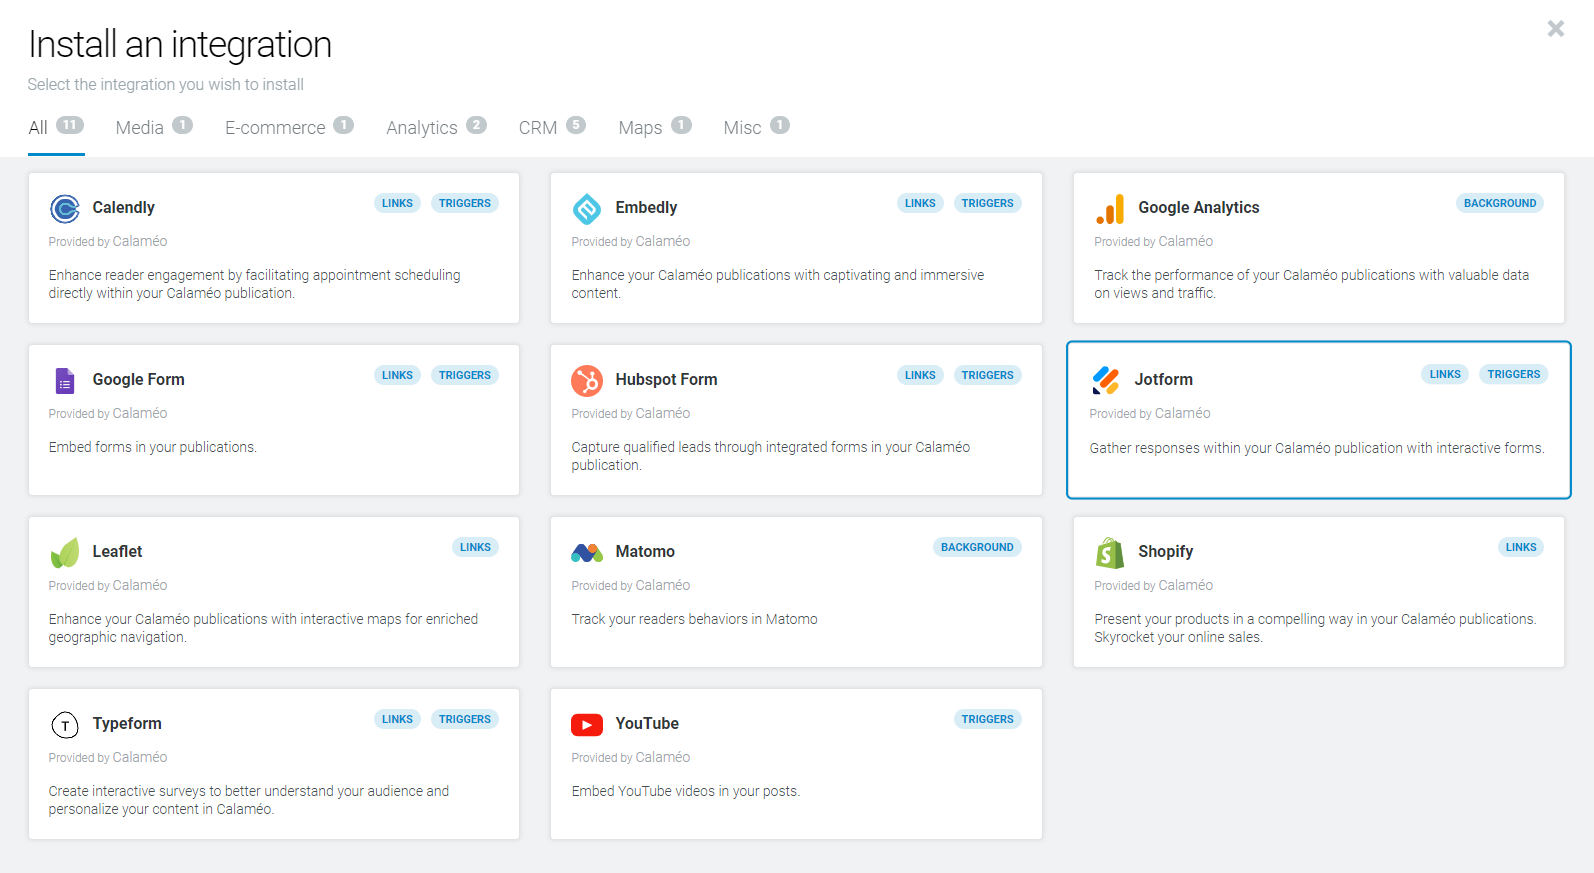
Task: Click the LINKS tag on Google Form card
Action: (397, 375)
